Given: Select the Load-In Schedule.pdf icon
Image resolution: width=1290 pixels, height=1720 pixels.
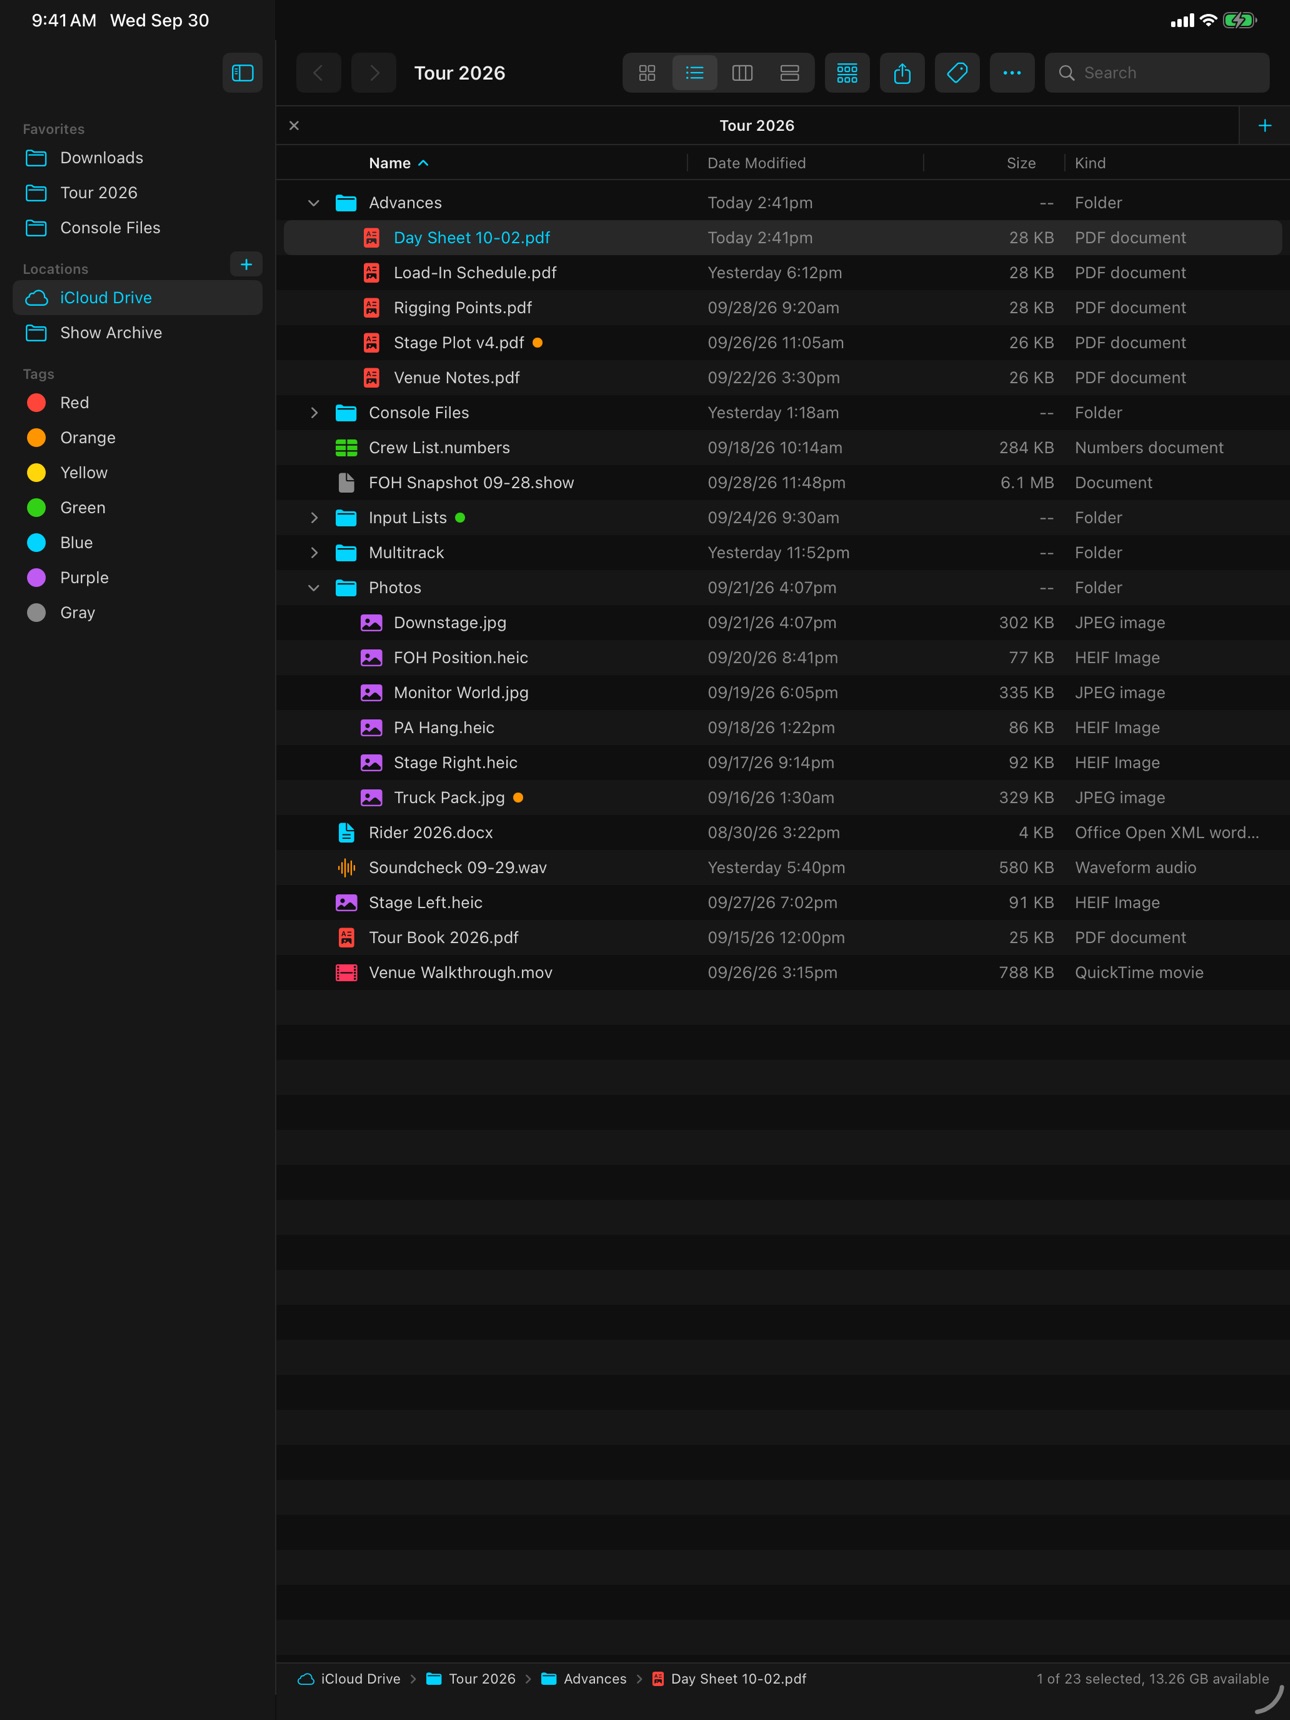Looking at the screenshot, I should pyautogui.click(x=371, y=273).
